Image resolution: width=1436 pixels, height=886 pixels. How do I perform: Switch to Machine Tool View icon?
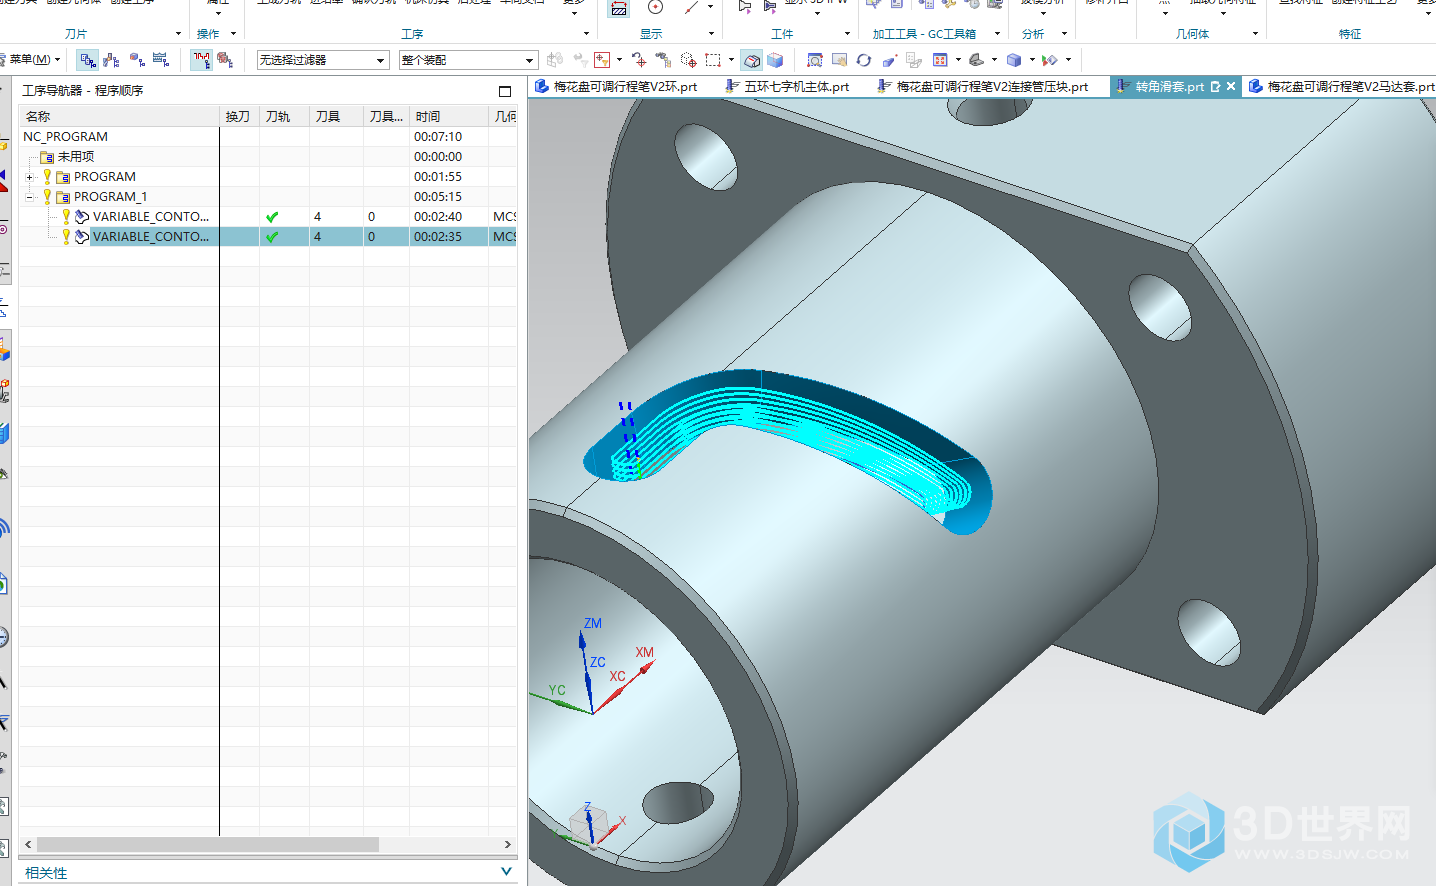[111, 60]
